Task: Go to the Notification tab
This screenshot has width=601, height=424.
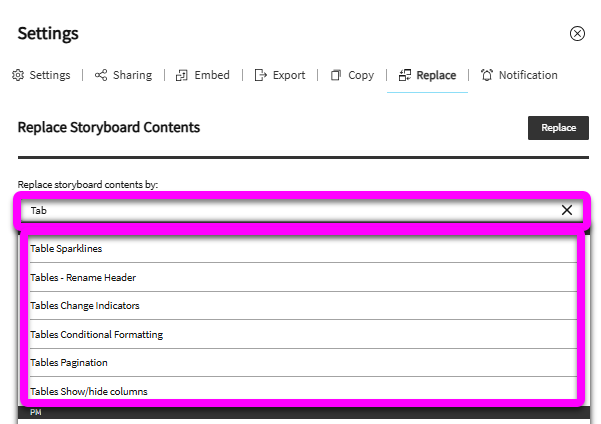Action: point(519,75)
